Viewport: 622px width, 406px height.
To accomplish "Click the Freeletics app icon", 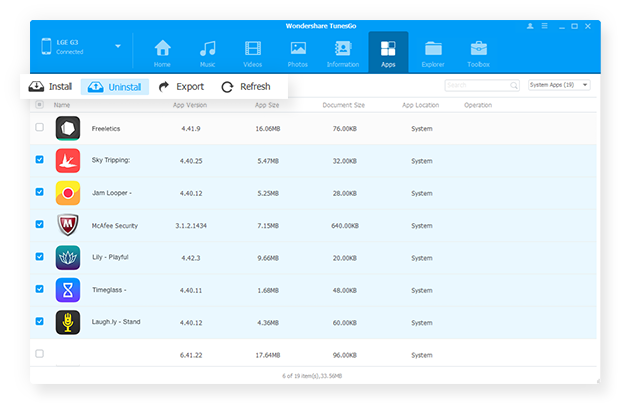I will coord(68,128).
